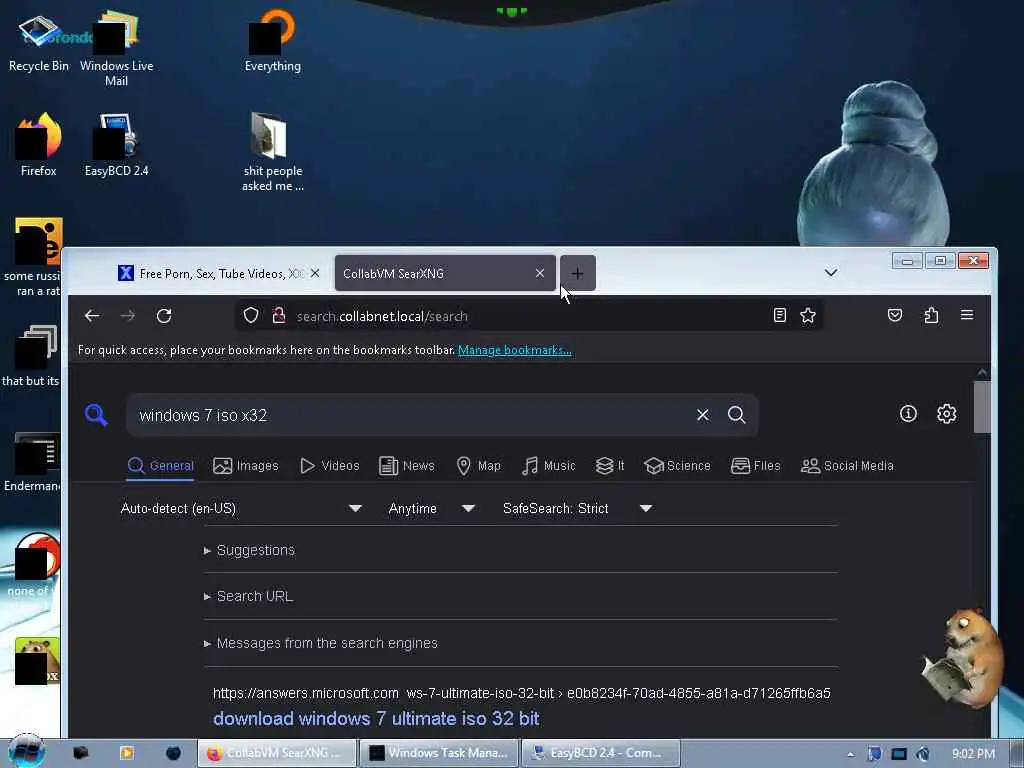1024x768 pixels.
Task: Switch to the It category
Action: pyautogui.click(x=610, y=466)
